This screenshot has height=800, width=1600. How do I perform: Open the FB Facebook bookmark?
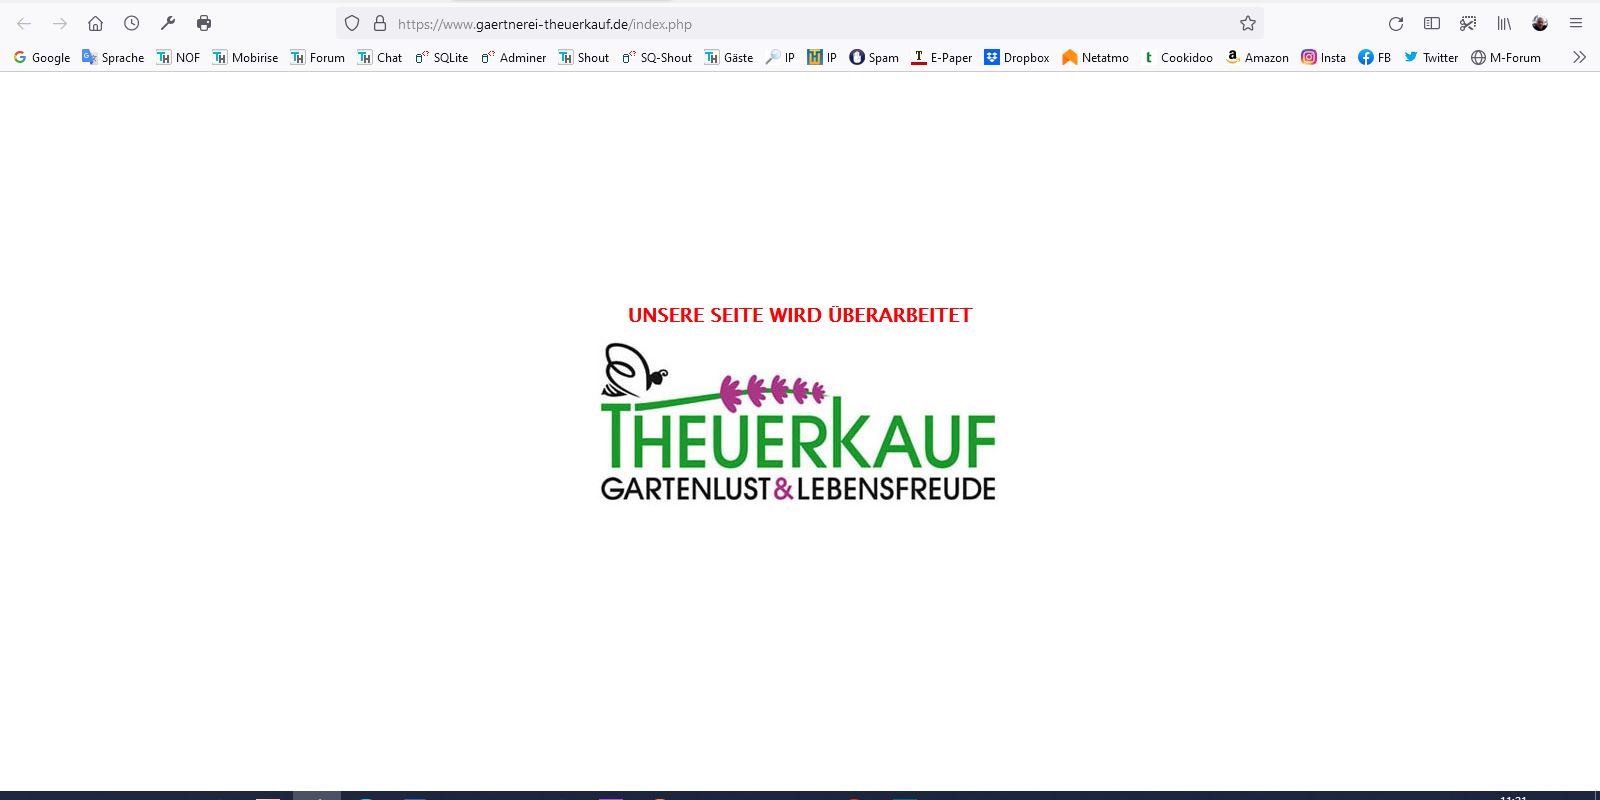[1375, 57]
